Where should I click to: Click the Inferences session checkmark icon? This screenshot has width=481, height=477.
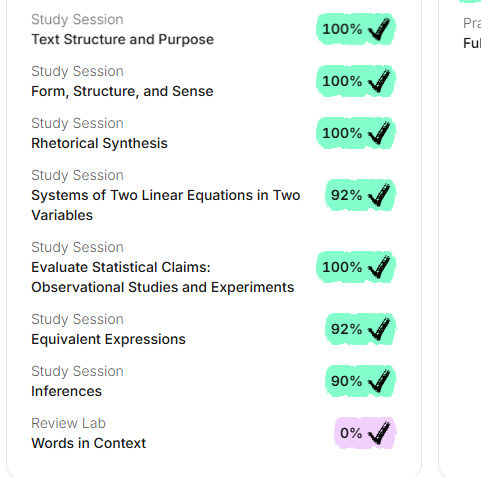click(x=379, y=381)
